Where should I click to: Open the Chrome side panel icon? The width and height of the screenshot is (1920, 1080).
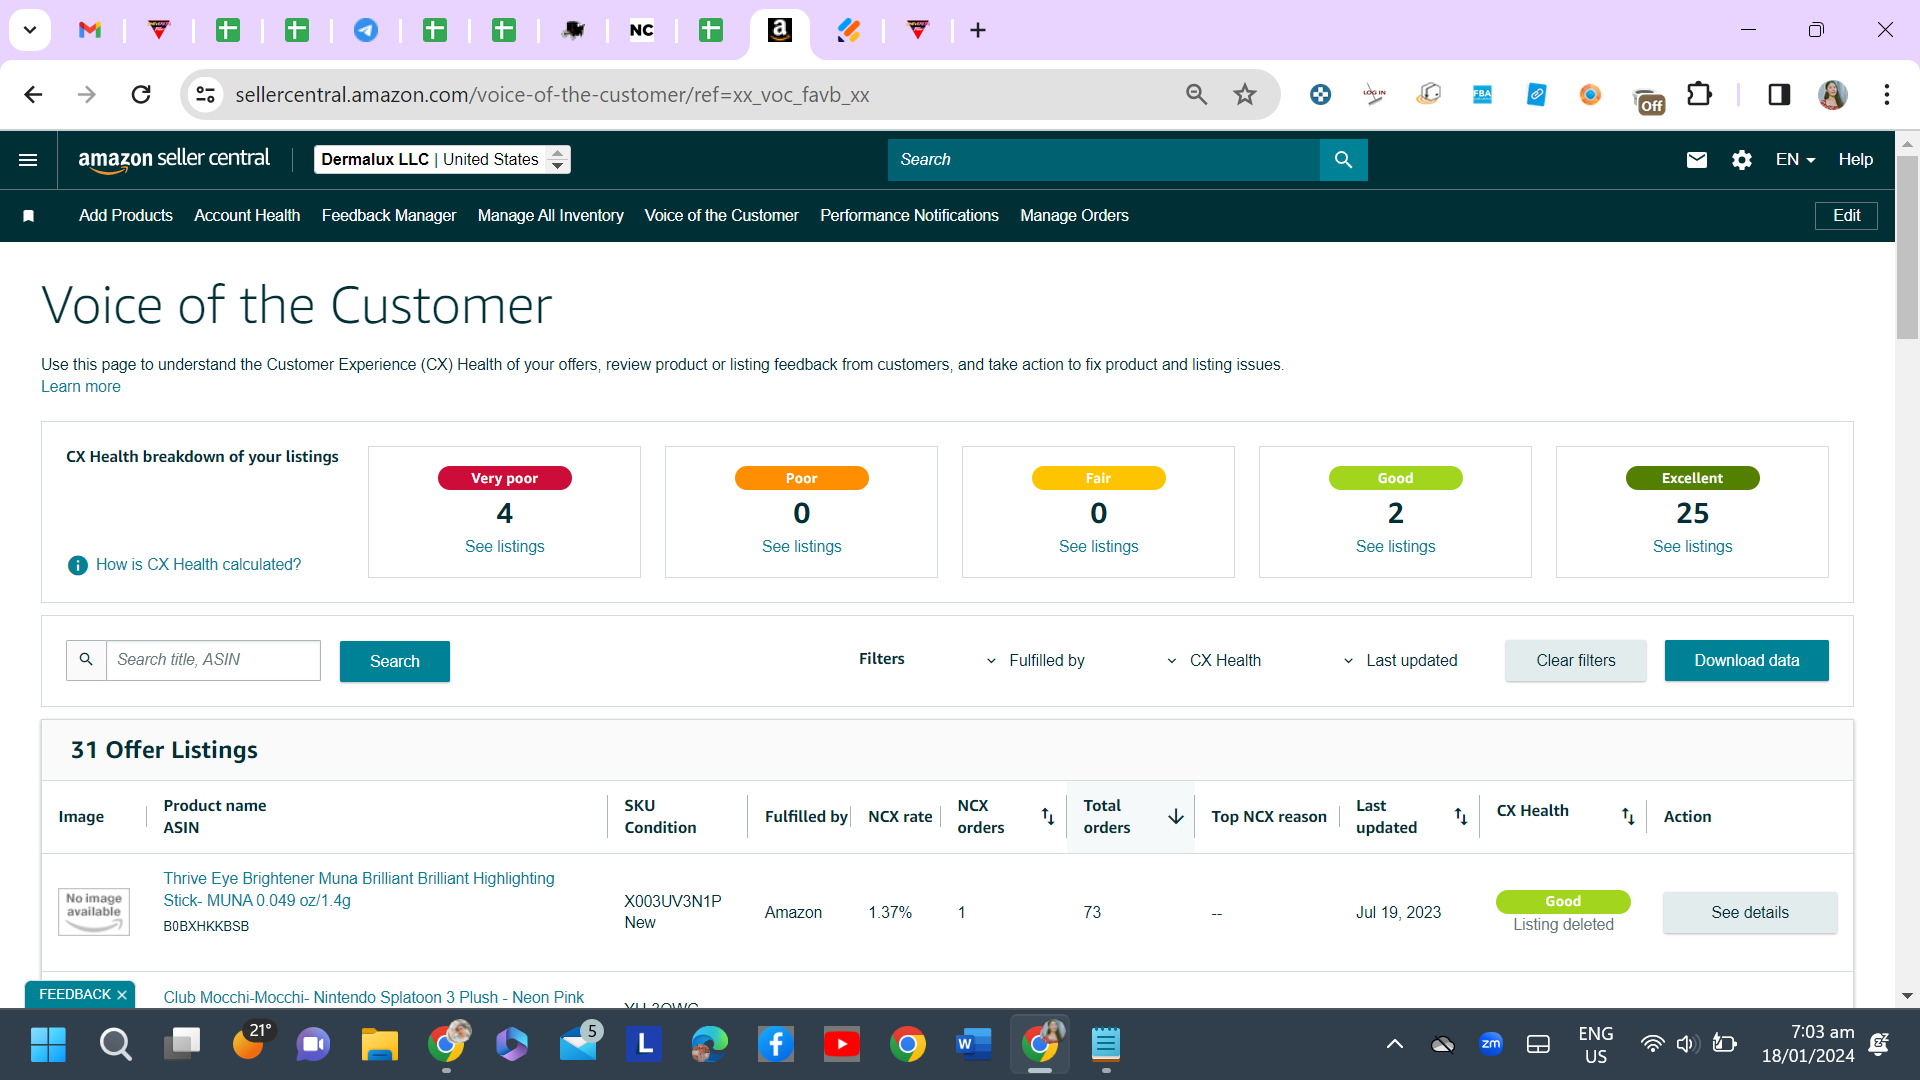(1779, 95)
